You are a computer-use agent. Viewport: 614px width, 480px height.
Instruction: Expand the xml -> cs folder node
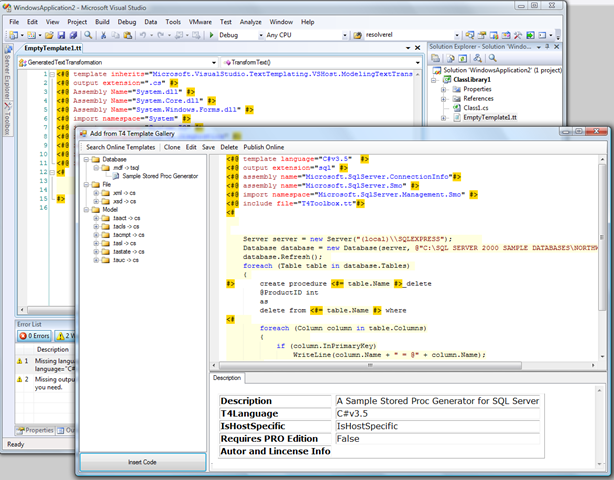96,193
